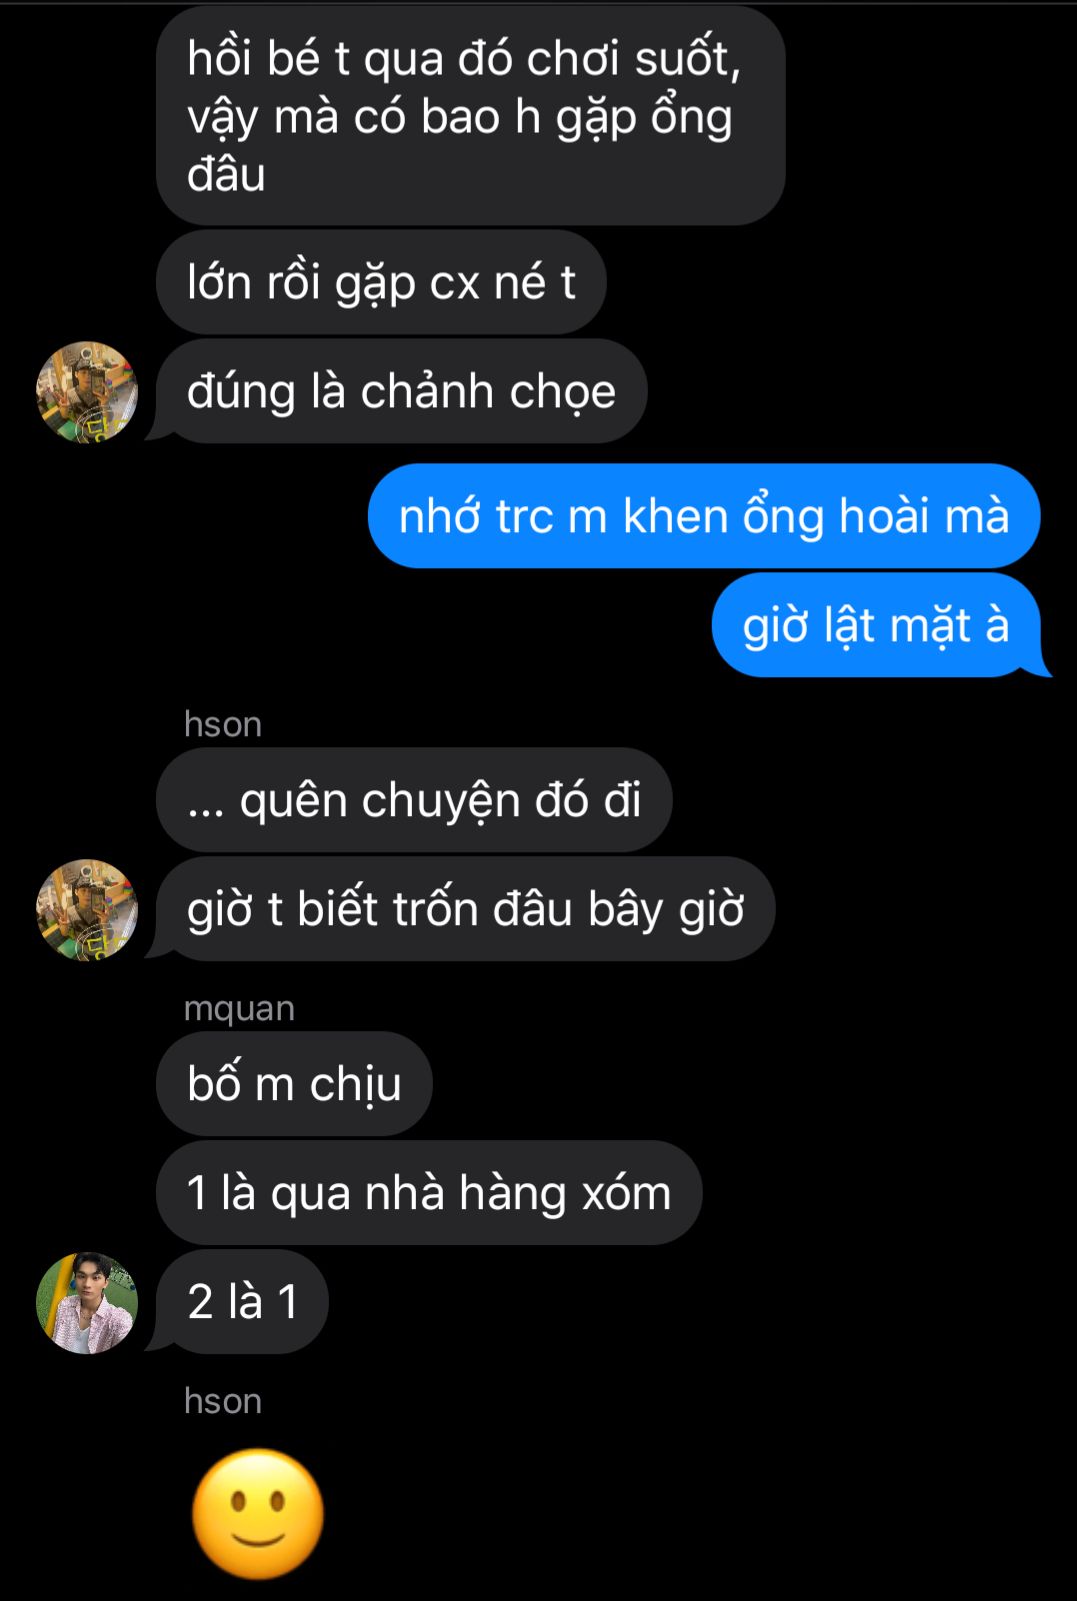Tap the 'giờ t biết trốn đâu bây giờ' bubble
The height and width of the screenshot is (1601, 1077).
click(x=465, y=909)
